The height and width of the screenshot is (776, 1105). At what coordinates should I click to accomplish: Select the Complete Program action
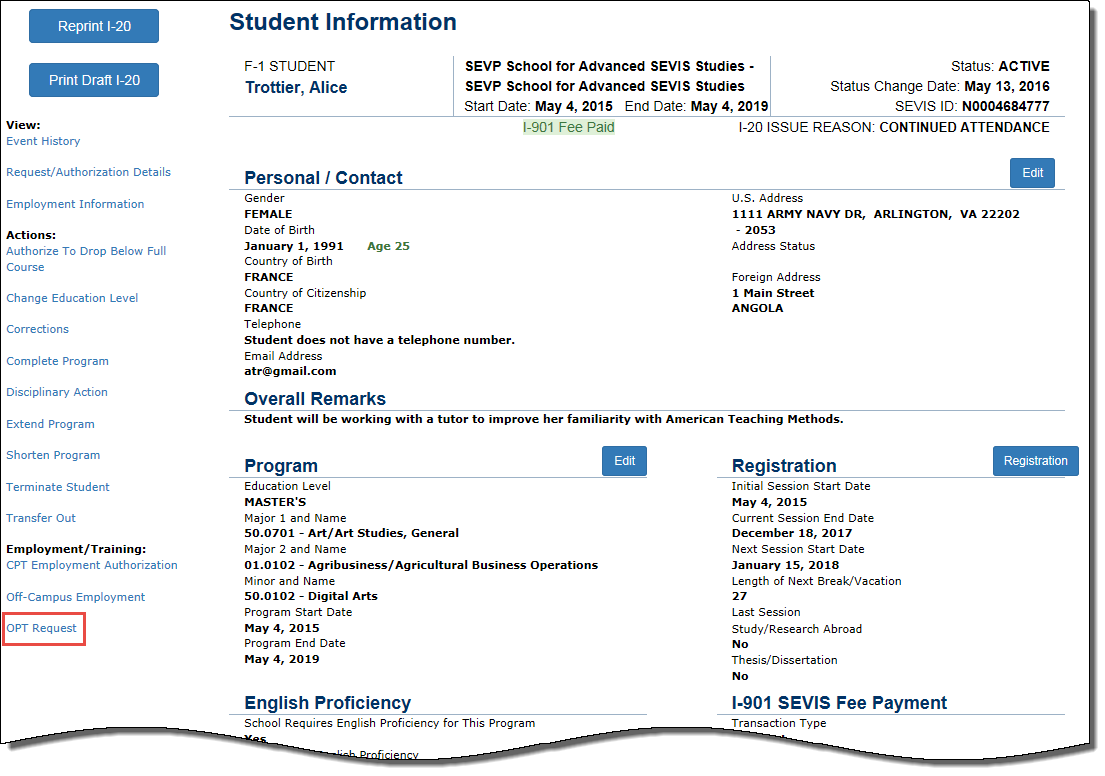57,361
